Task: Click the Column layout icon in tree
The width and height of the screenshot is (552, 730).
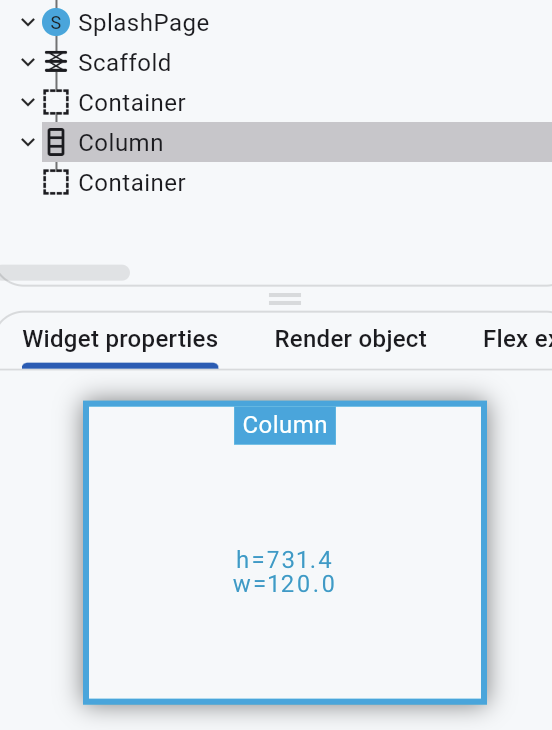Action: coord(56,142)
